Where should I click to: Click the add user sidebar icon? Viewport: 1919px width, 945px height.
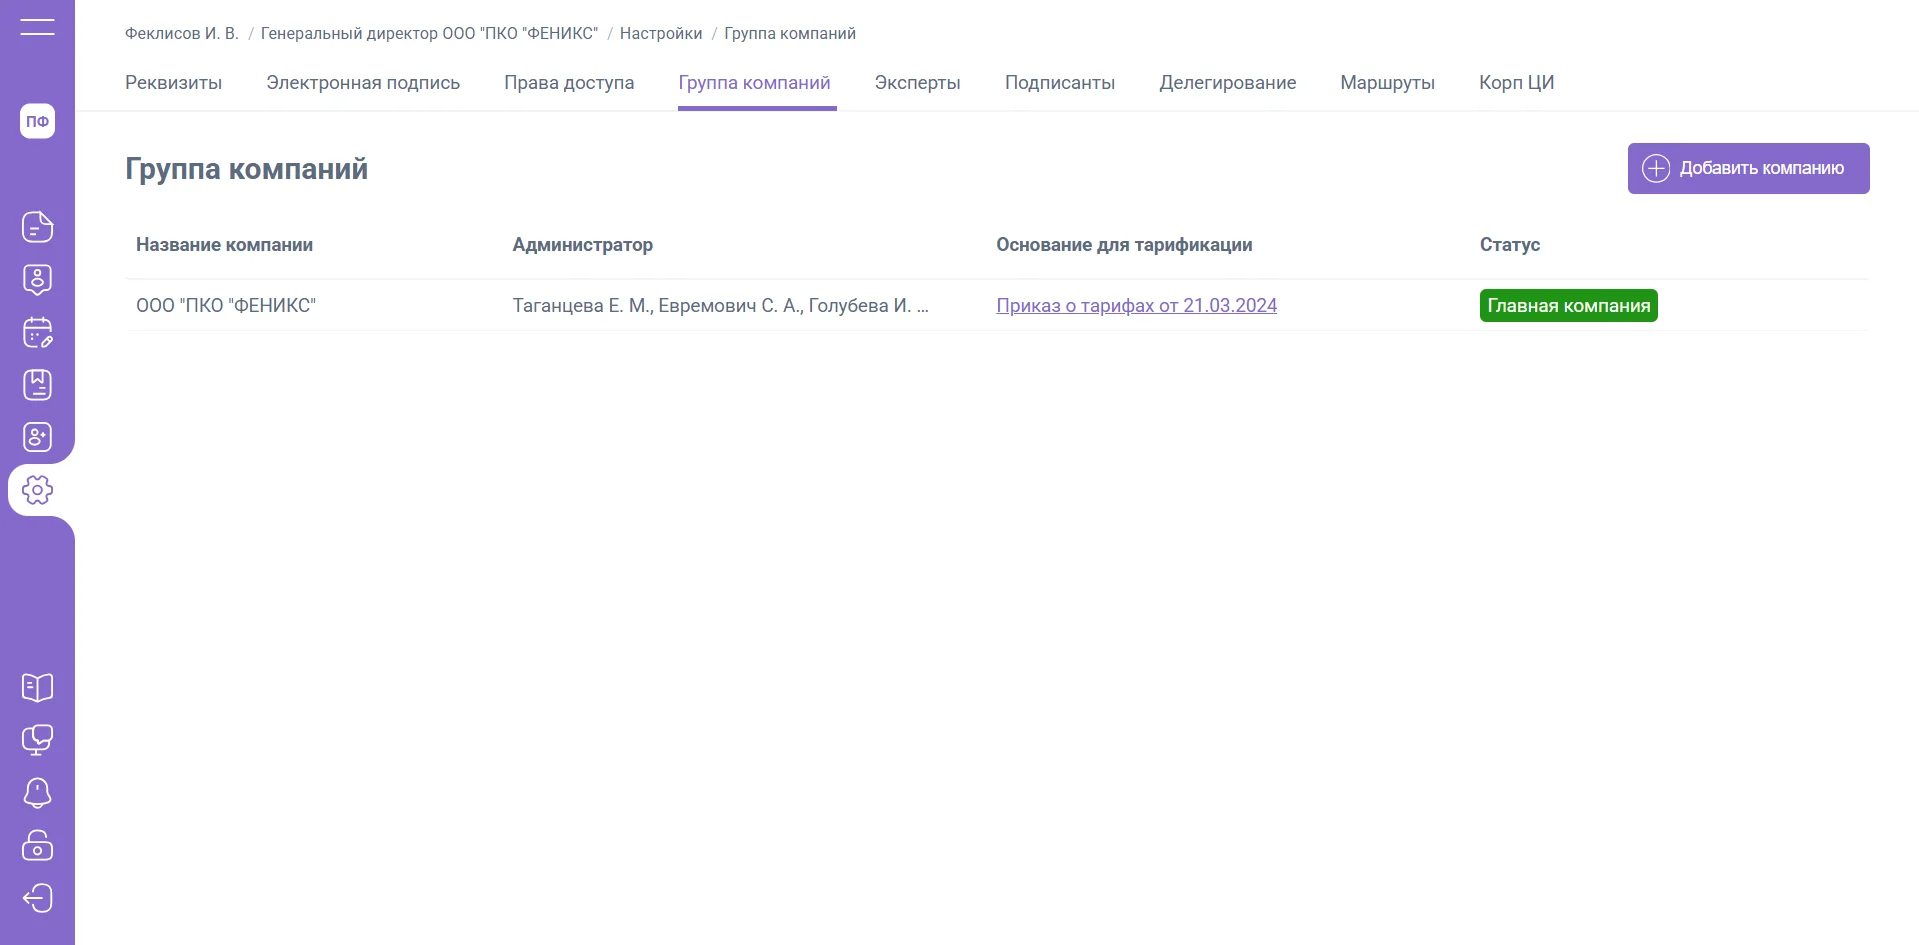[37, 437]
